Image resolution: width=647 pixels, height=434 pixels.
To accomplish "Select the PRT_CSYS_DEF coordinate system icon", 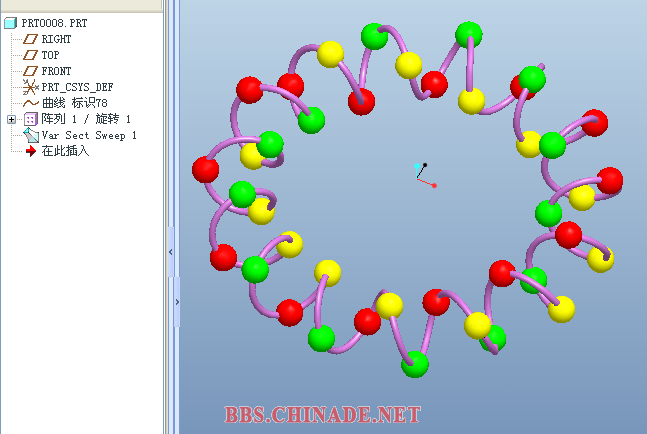I will pos(30,87).
